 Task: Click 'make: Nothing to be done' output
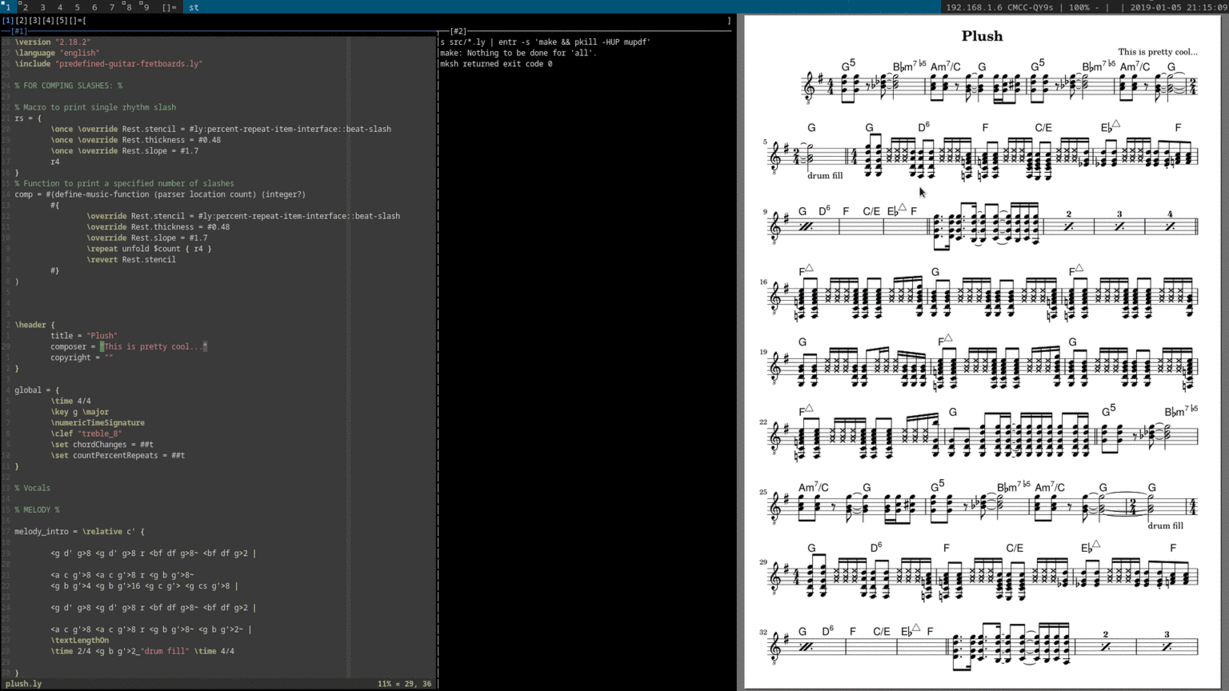point(518,53)
